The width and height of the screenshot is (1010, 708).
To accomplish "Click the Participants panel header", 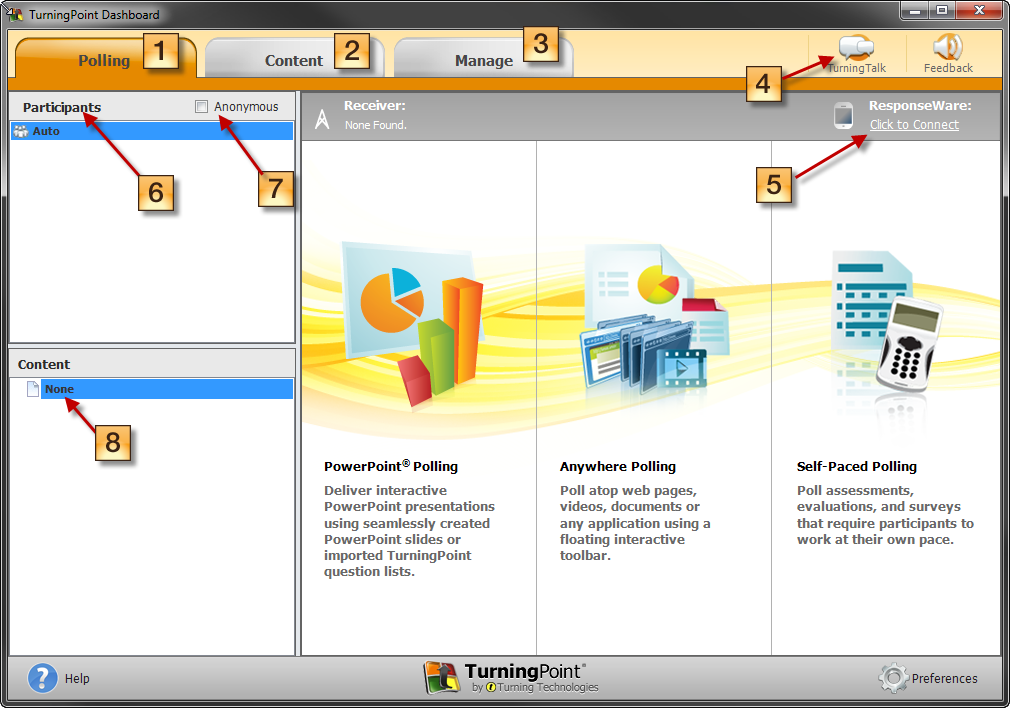I will (62, 107).
